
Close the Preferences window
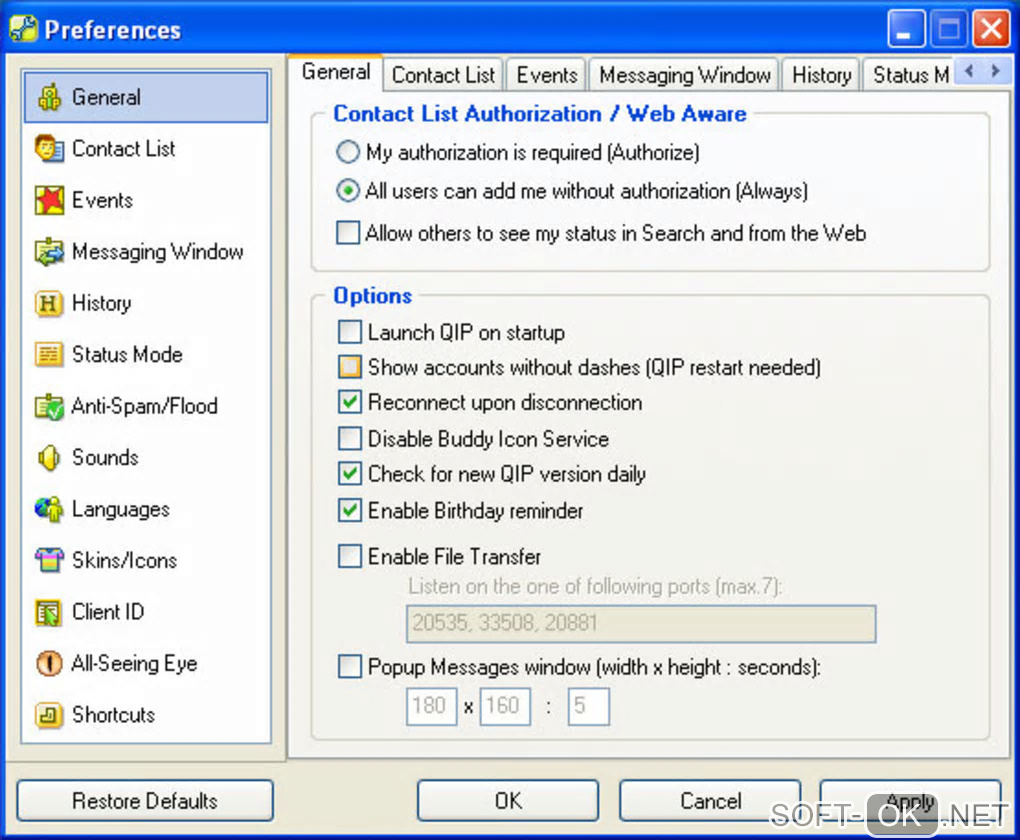(991, 29)
